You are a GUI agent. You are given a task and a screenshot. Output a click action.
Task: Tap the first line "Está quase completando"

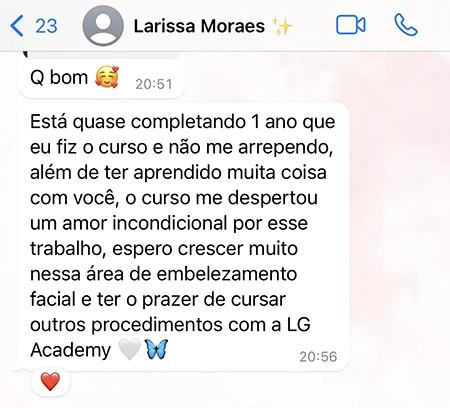pos(138,121)
